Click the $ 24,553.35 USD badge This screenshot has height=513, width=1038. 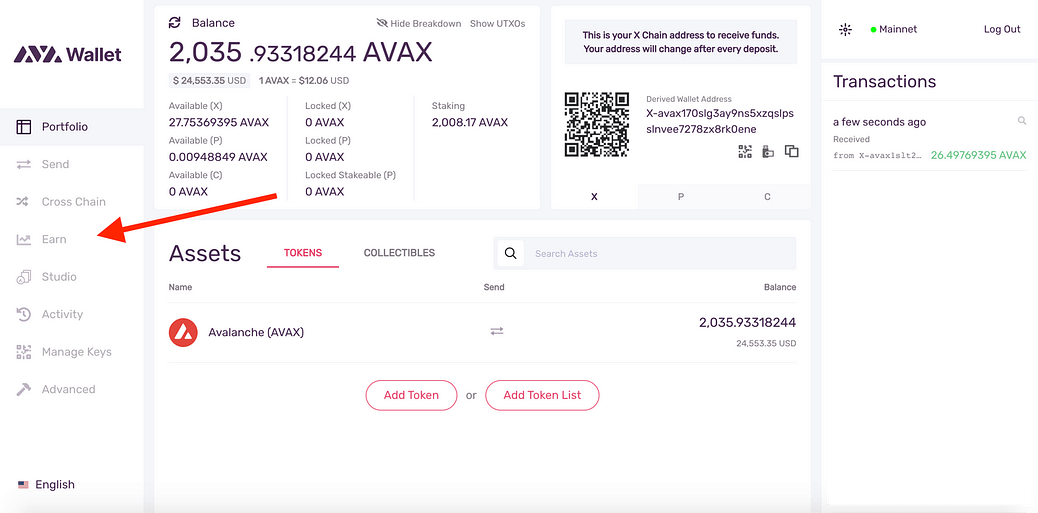pyautogui.click(x=209, y=81)
